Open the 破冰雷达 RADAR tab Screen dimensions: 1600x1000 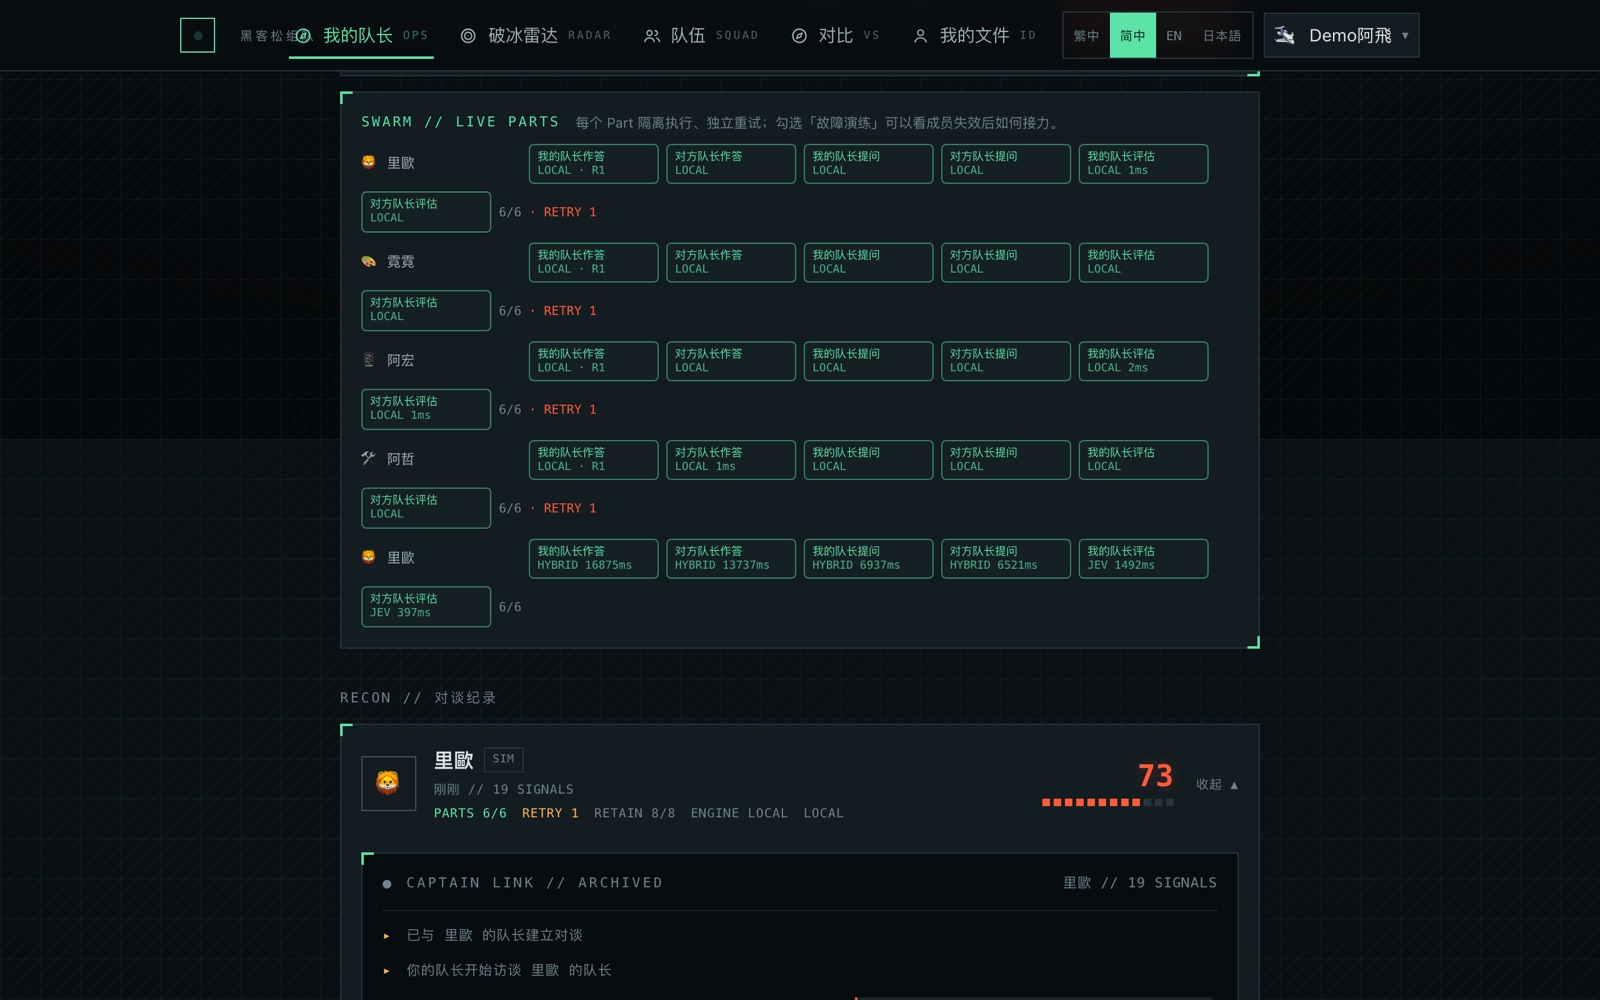coord(535,35)
